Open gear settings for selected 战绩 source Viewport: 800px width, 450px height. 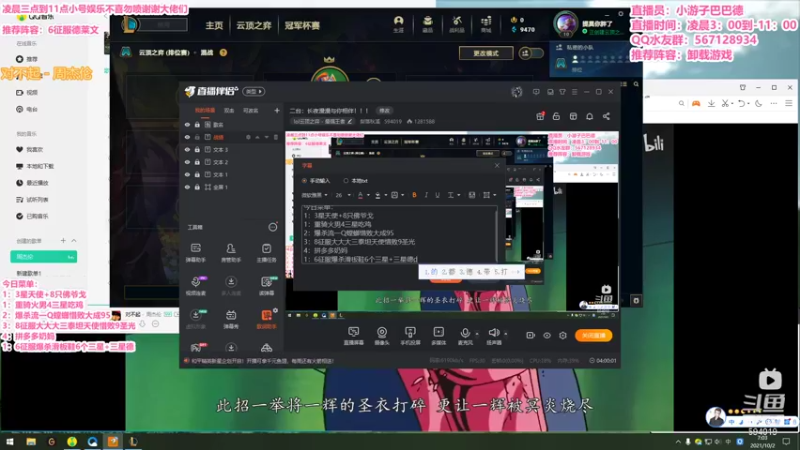(248, 137)
